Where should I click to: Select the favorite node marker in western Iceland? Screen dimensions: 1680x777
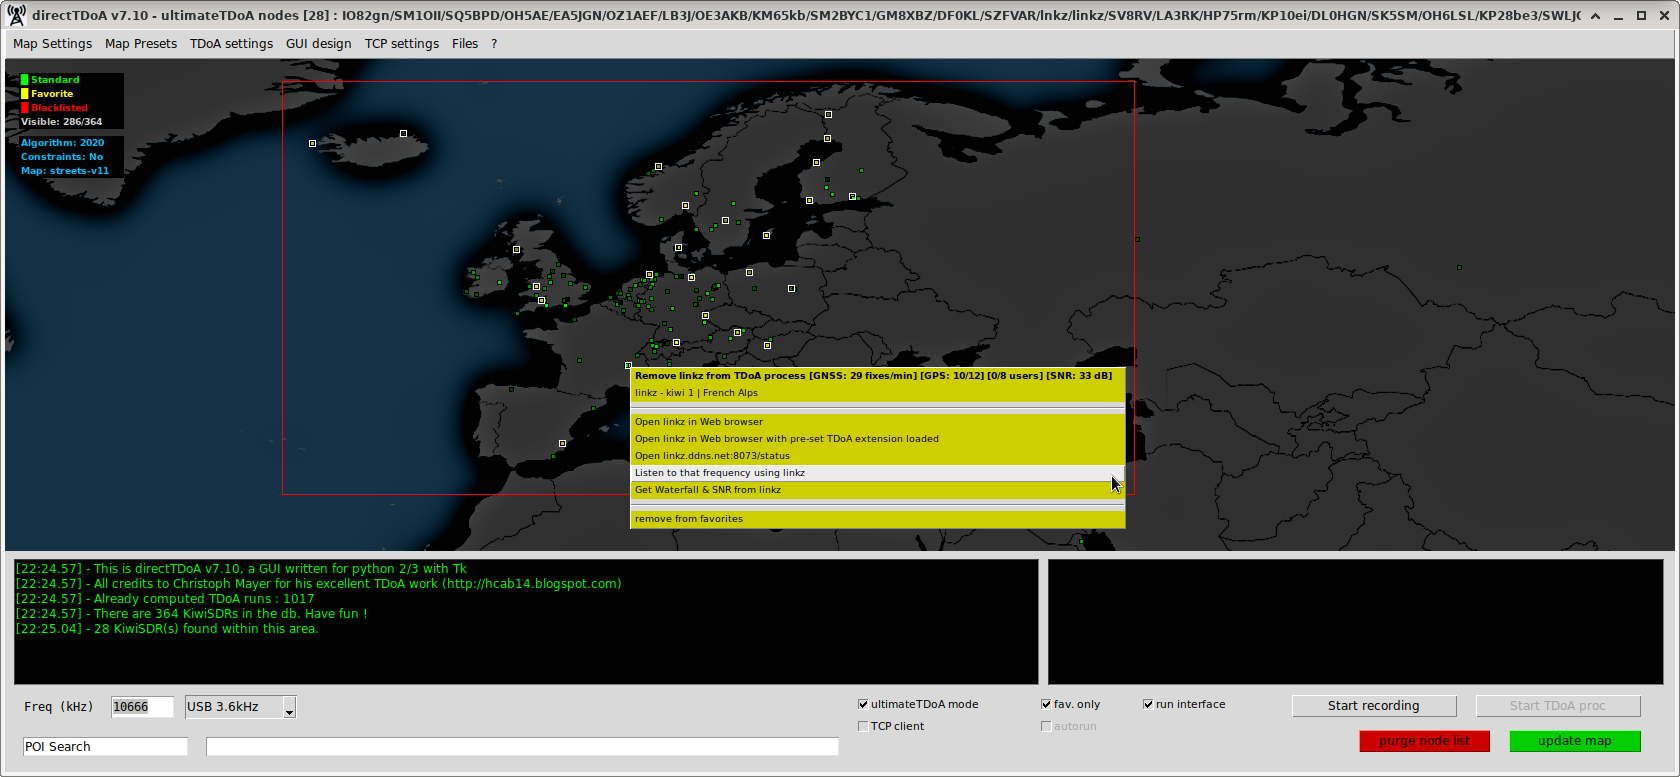(313, 144)
